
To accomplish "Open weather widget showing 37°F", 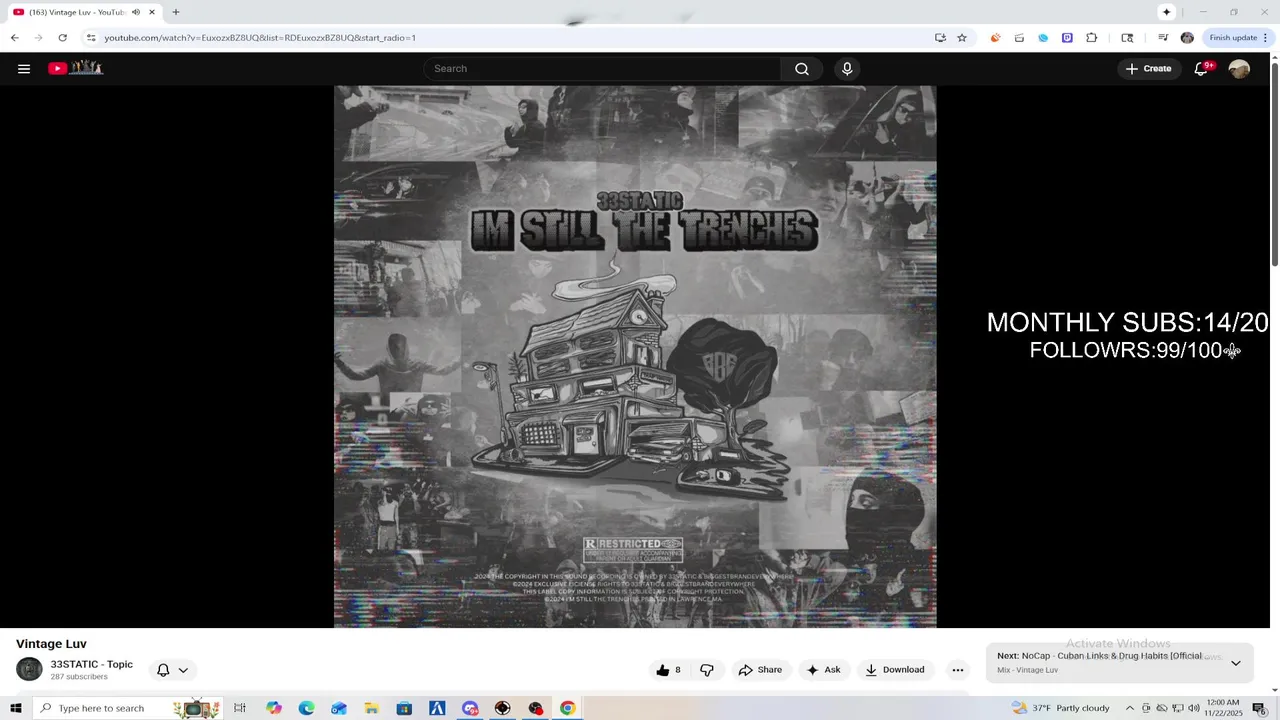I will coord(1061,708).
